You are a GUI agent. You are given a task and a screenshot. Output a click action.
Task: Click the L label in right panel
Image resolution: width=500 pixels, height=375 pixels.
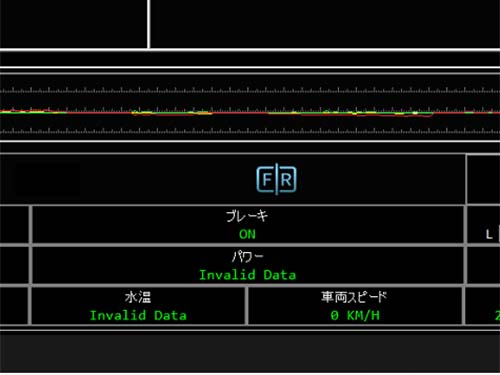click(x=489, y=235)
